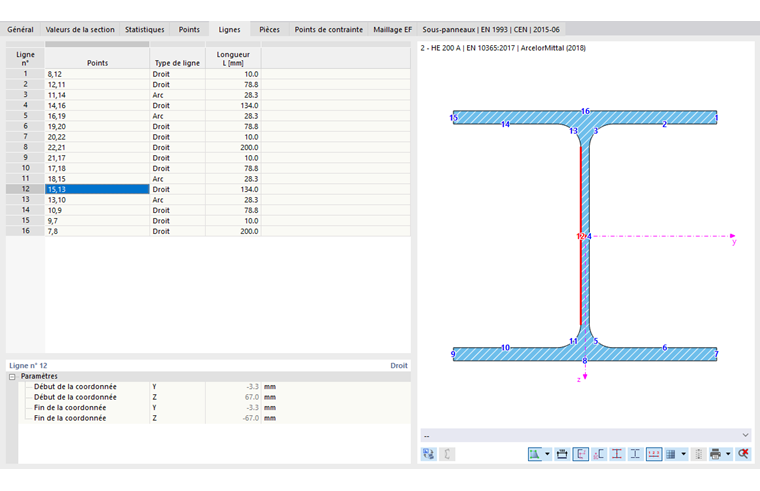Select the Lignes tab
Viewport: 760px width, 491px height.
pos(229,30)
